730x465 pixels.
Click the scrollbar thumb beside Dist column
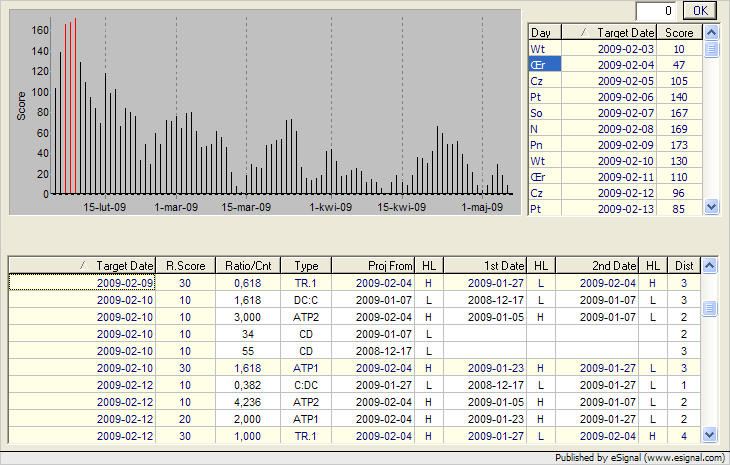tap(709, 308)
